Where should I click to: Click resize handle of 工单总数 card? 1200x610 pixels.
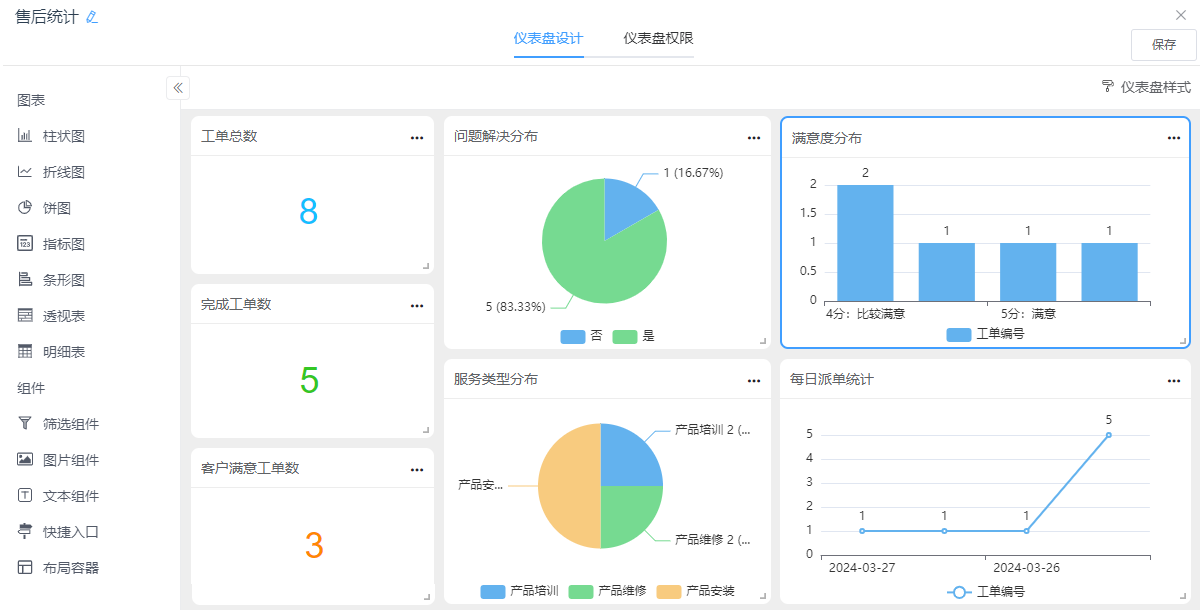(x=426, y=266)
